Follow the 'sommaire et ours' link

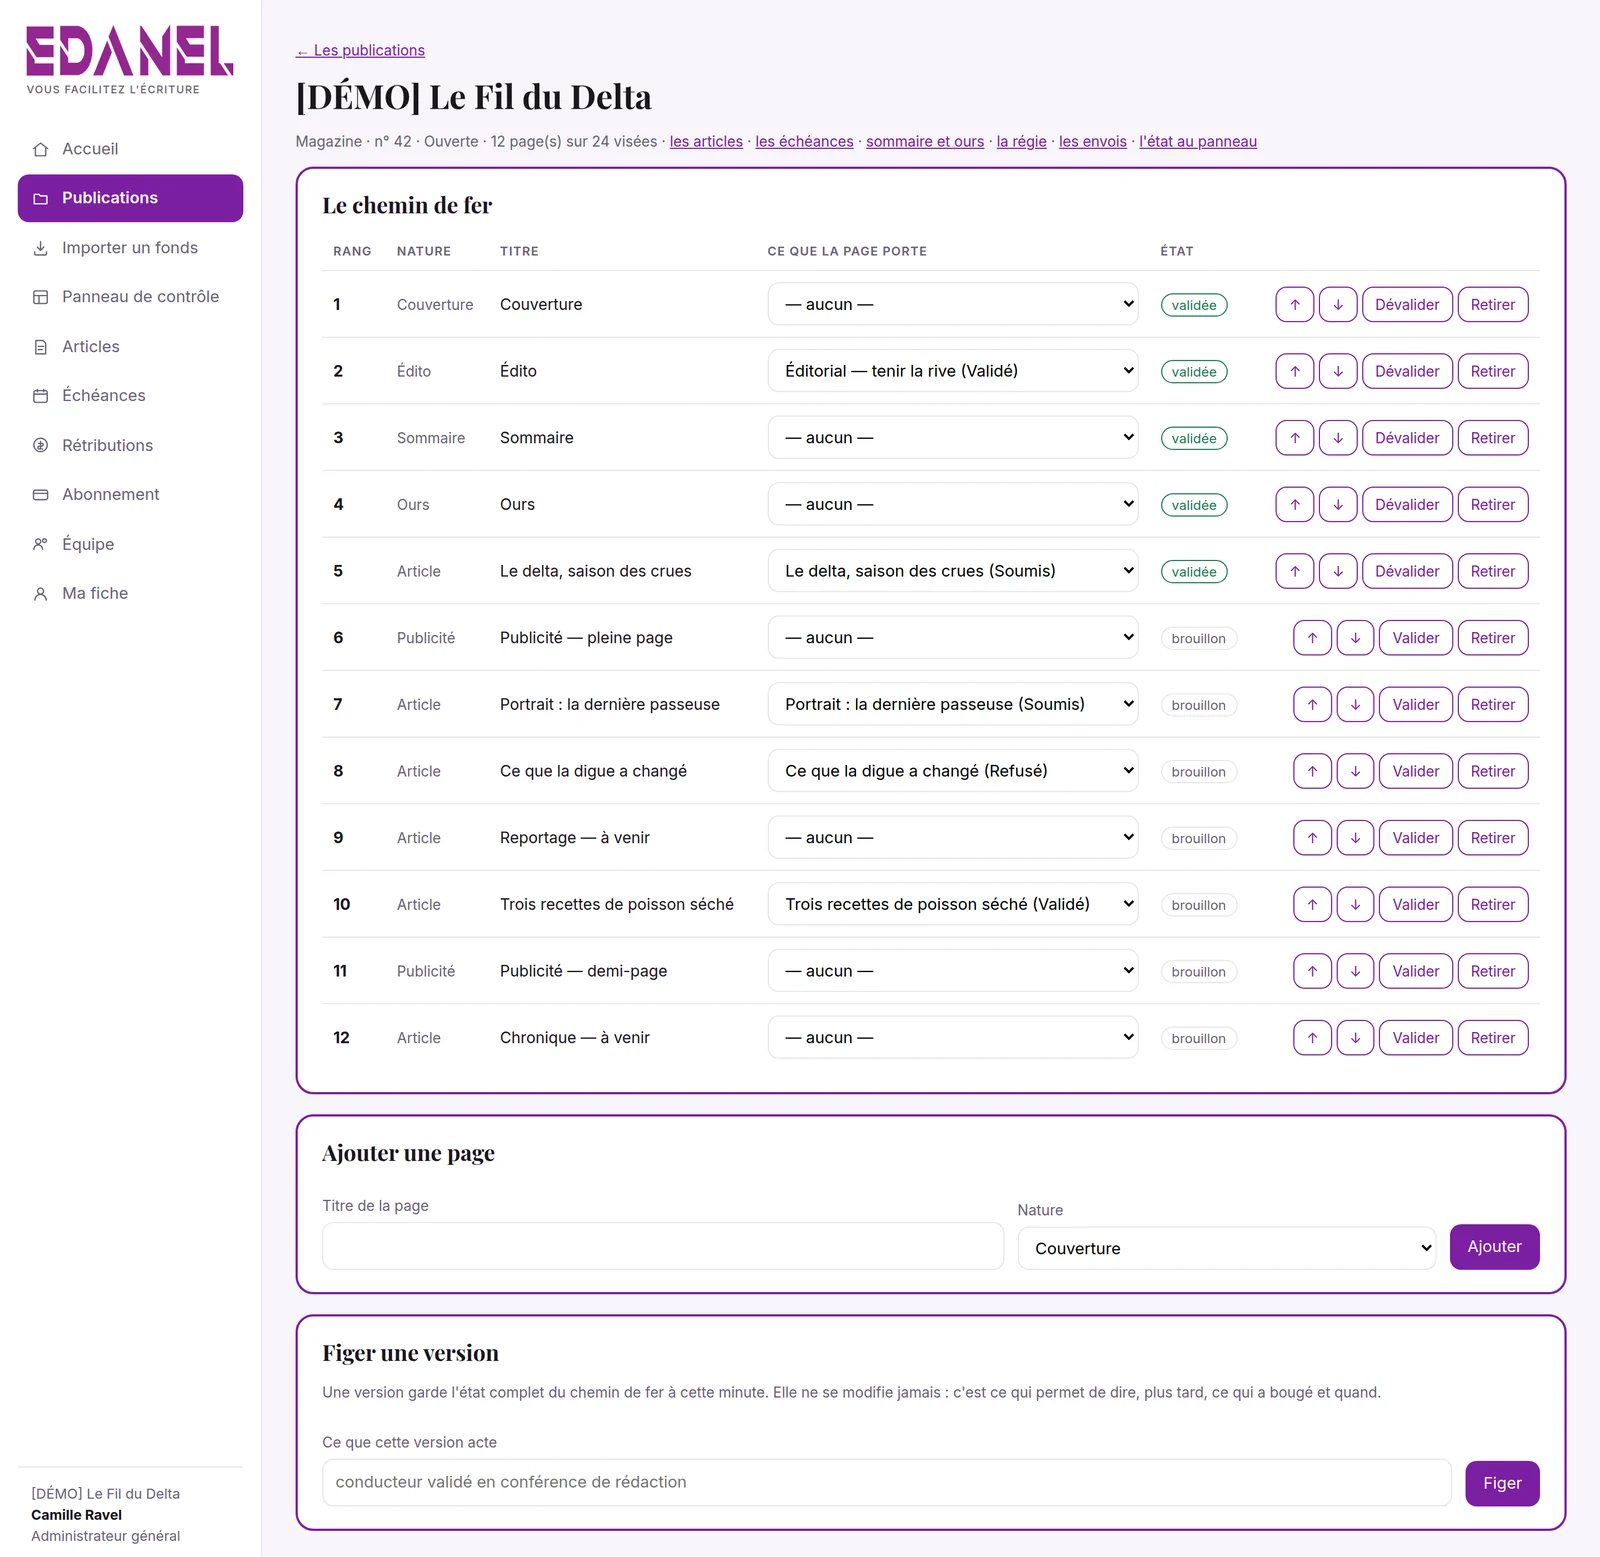pos(925,141)
